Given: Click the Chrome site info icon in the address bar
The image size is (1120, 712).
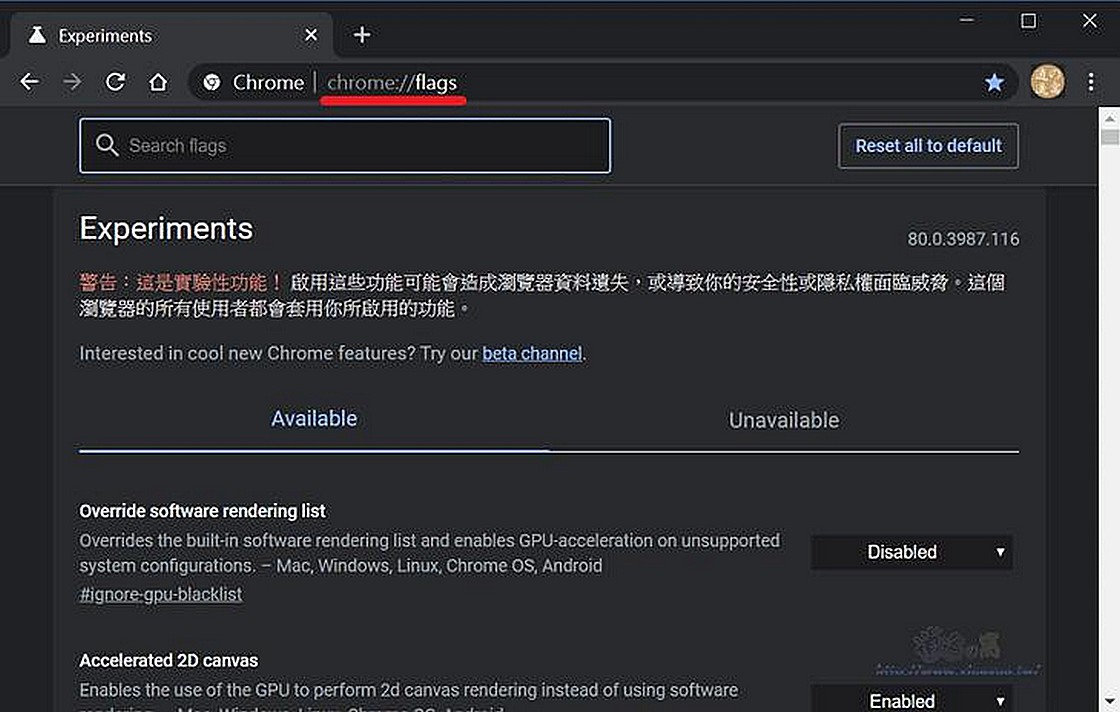Looking at the screenshot, I should point(211,83).
